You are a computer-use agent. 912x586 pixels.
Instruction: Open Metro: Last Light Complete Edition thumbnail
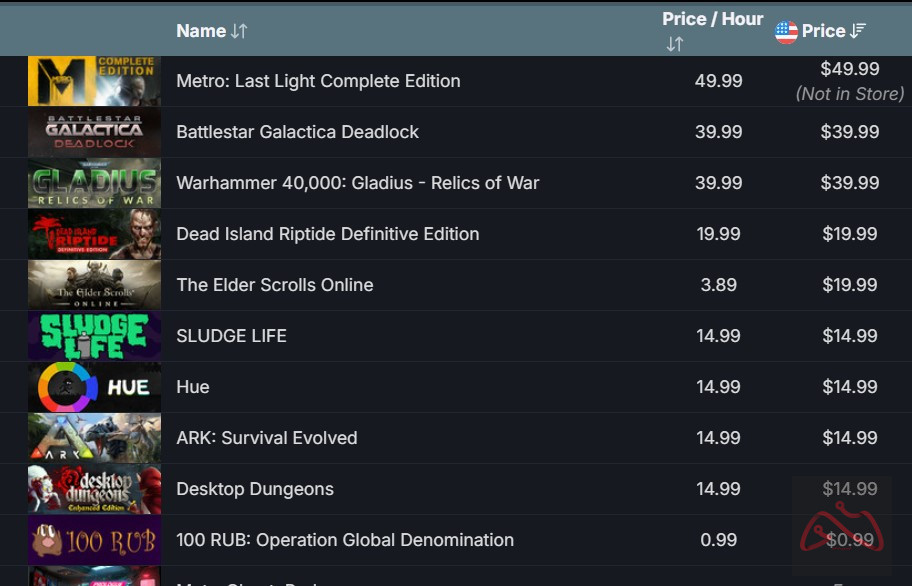94,81
